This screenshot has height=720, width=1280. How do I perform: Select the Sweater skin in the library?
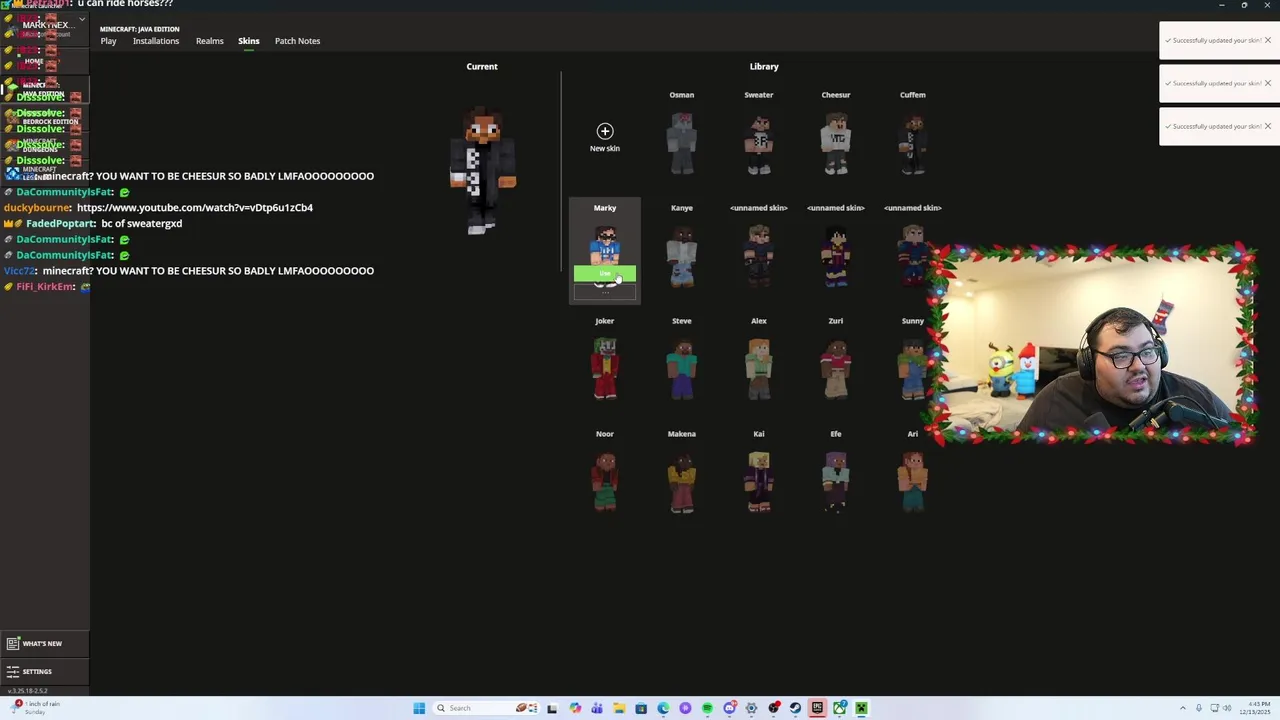pos(759,143)
